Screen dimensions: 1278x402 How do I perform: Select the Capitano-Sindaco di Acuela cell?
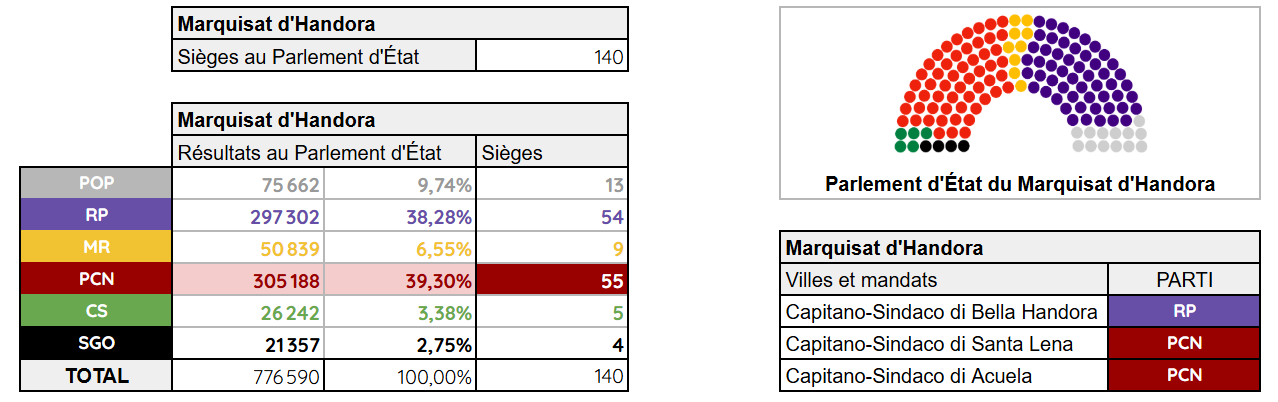pyautogui.click(x=943, y=376)
